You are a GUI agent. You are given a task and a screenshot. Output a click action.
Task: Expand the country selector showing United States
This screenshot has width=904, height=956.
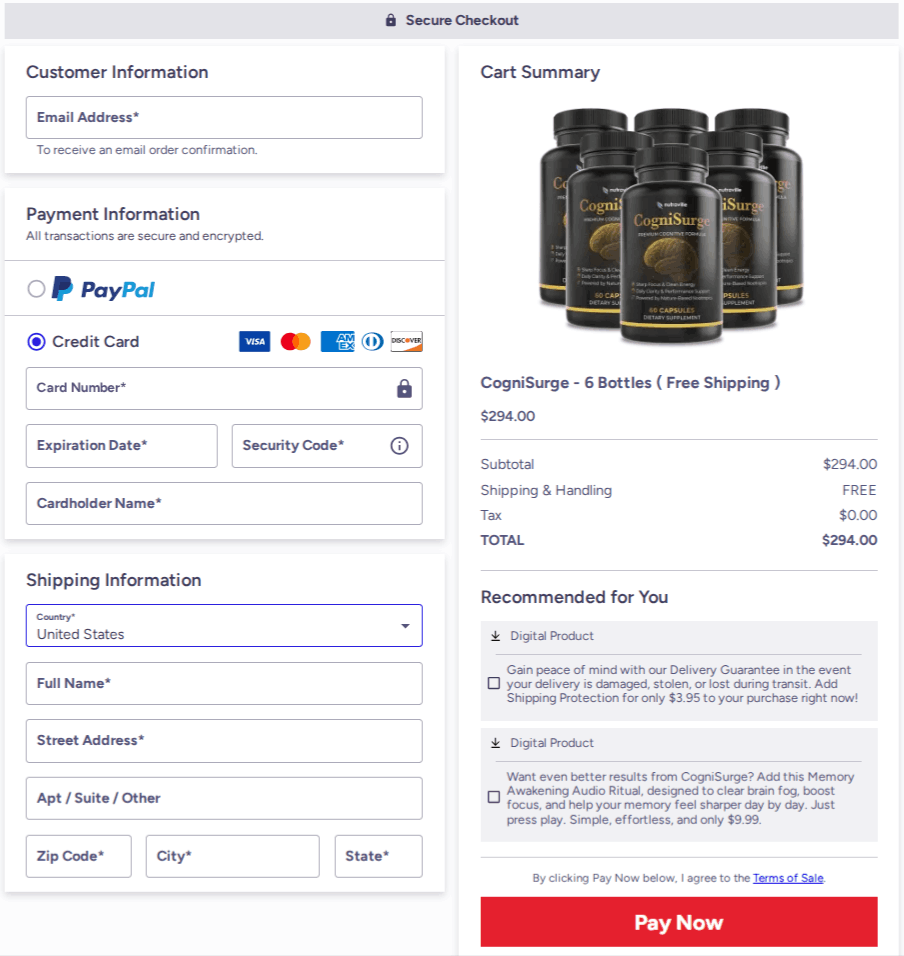coord(224,624)
